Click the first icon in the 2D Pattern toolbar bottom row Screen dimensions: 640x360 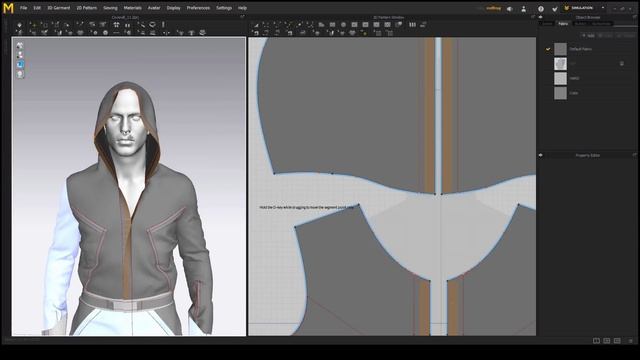256,33
